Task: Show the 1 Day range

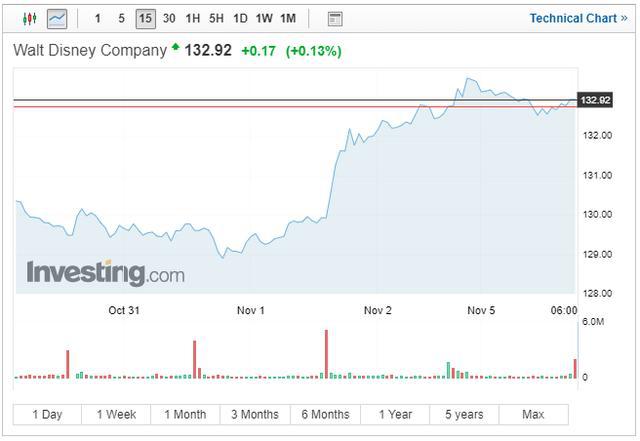Action: point(47,414)
